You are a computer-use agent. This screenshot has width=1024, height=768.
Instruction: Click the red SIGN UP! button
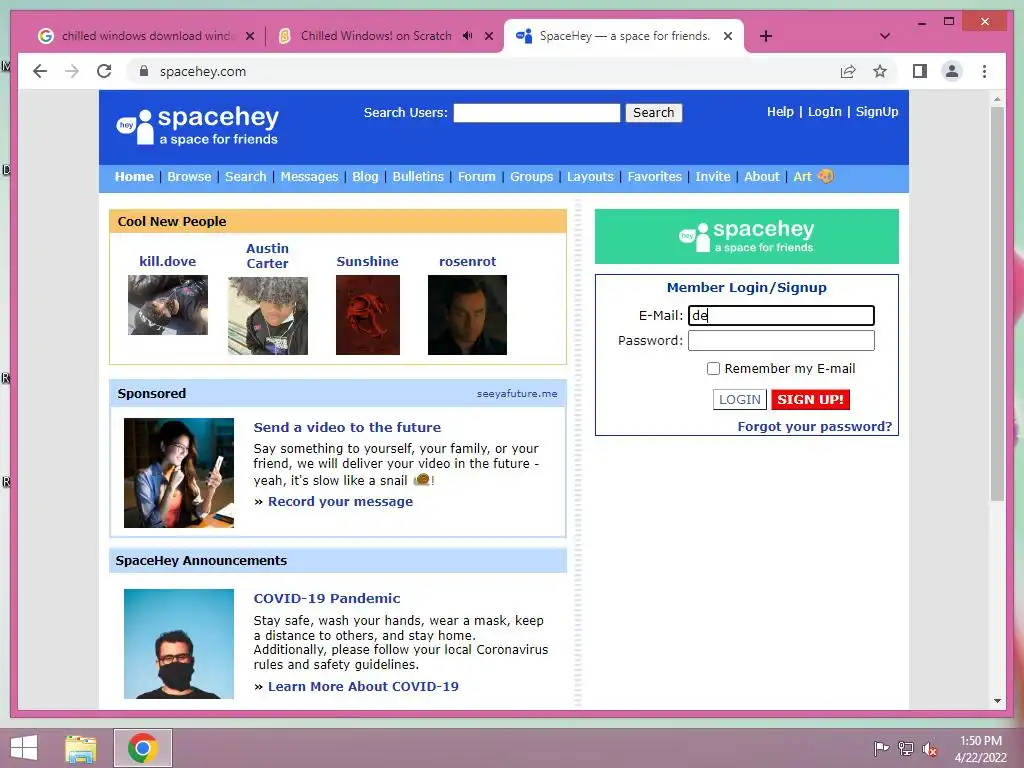(810, 399)
